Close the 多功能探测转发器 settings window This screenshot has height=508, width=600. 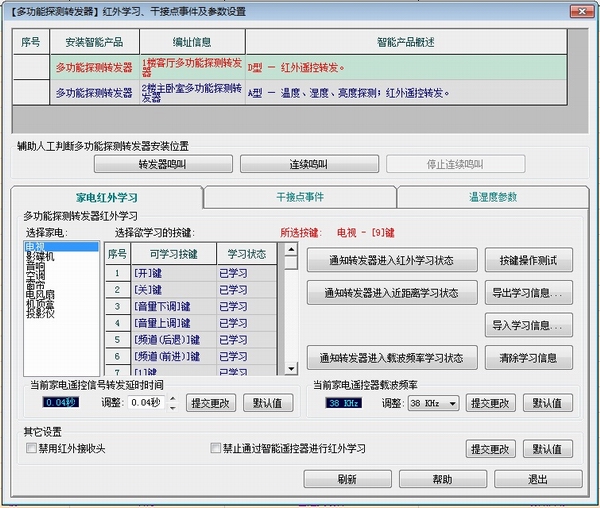tap(577, 11)
